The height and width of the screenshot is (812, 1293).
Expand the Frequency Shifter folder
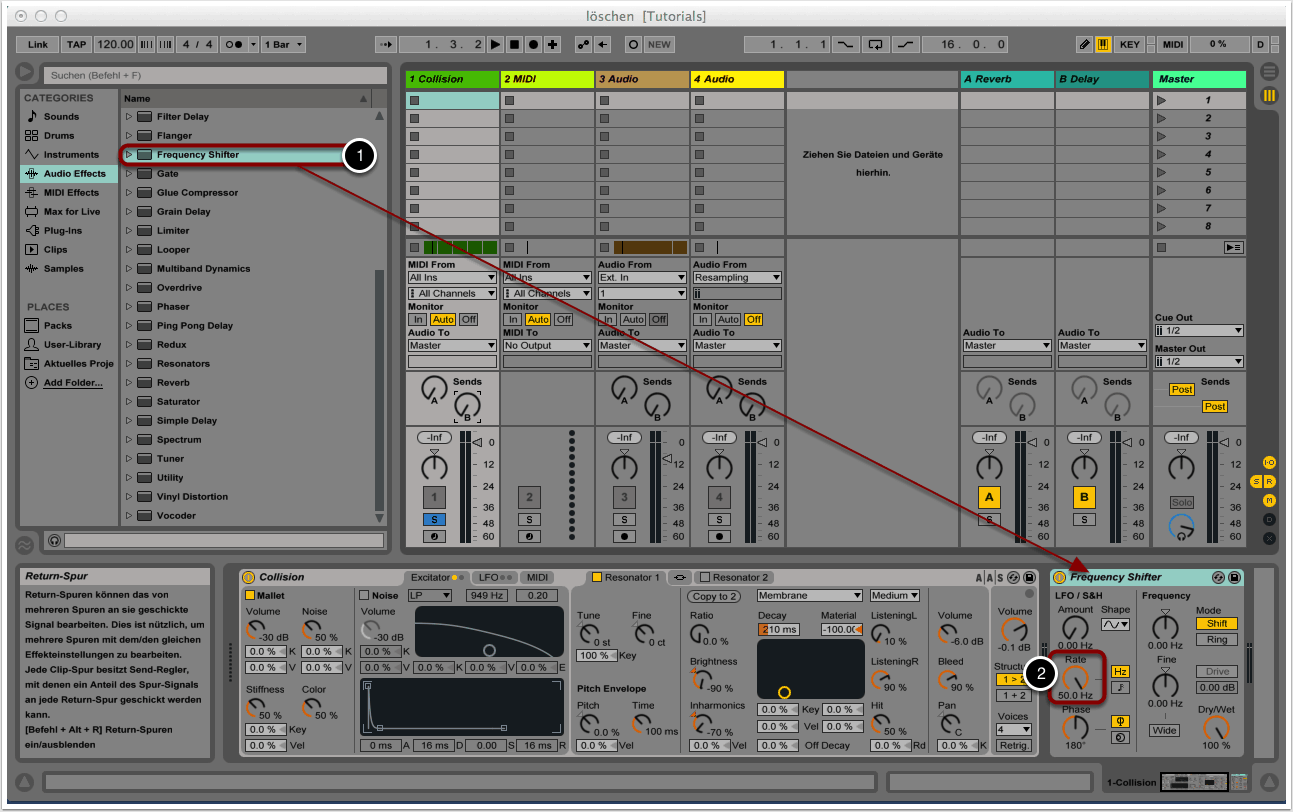pyautogui.click(x=129, y=155)
